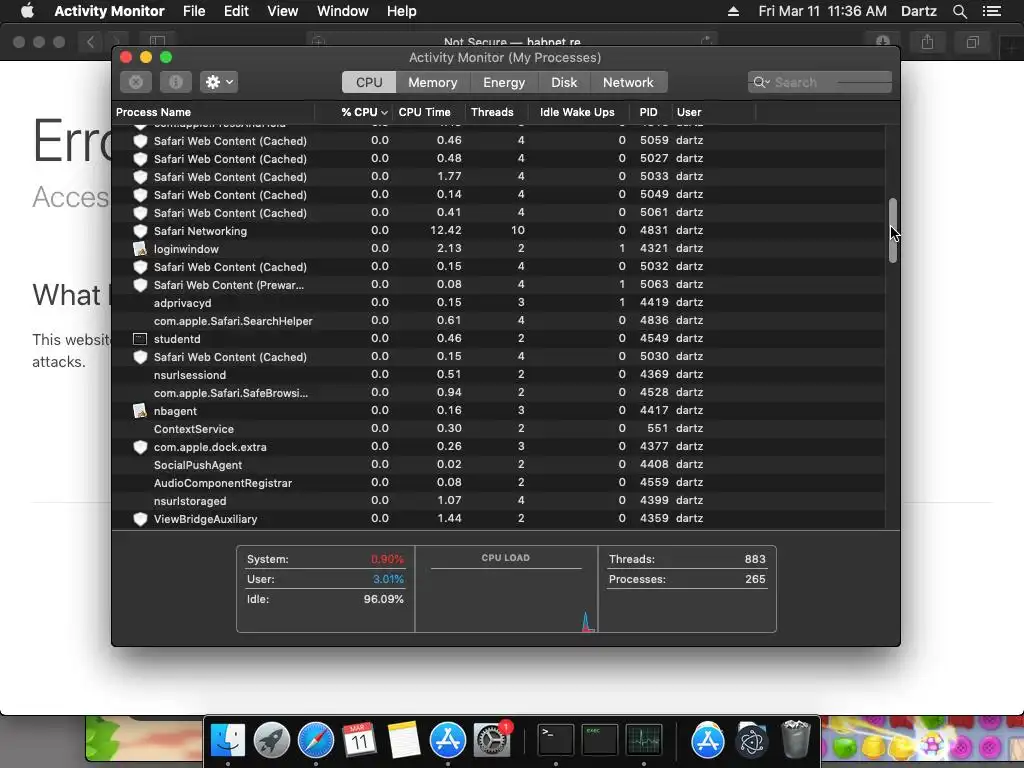1024x768 pixels.
Task: Open the Inspect process info button
Action: click(176, 82)
